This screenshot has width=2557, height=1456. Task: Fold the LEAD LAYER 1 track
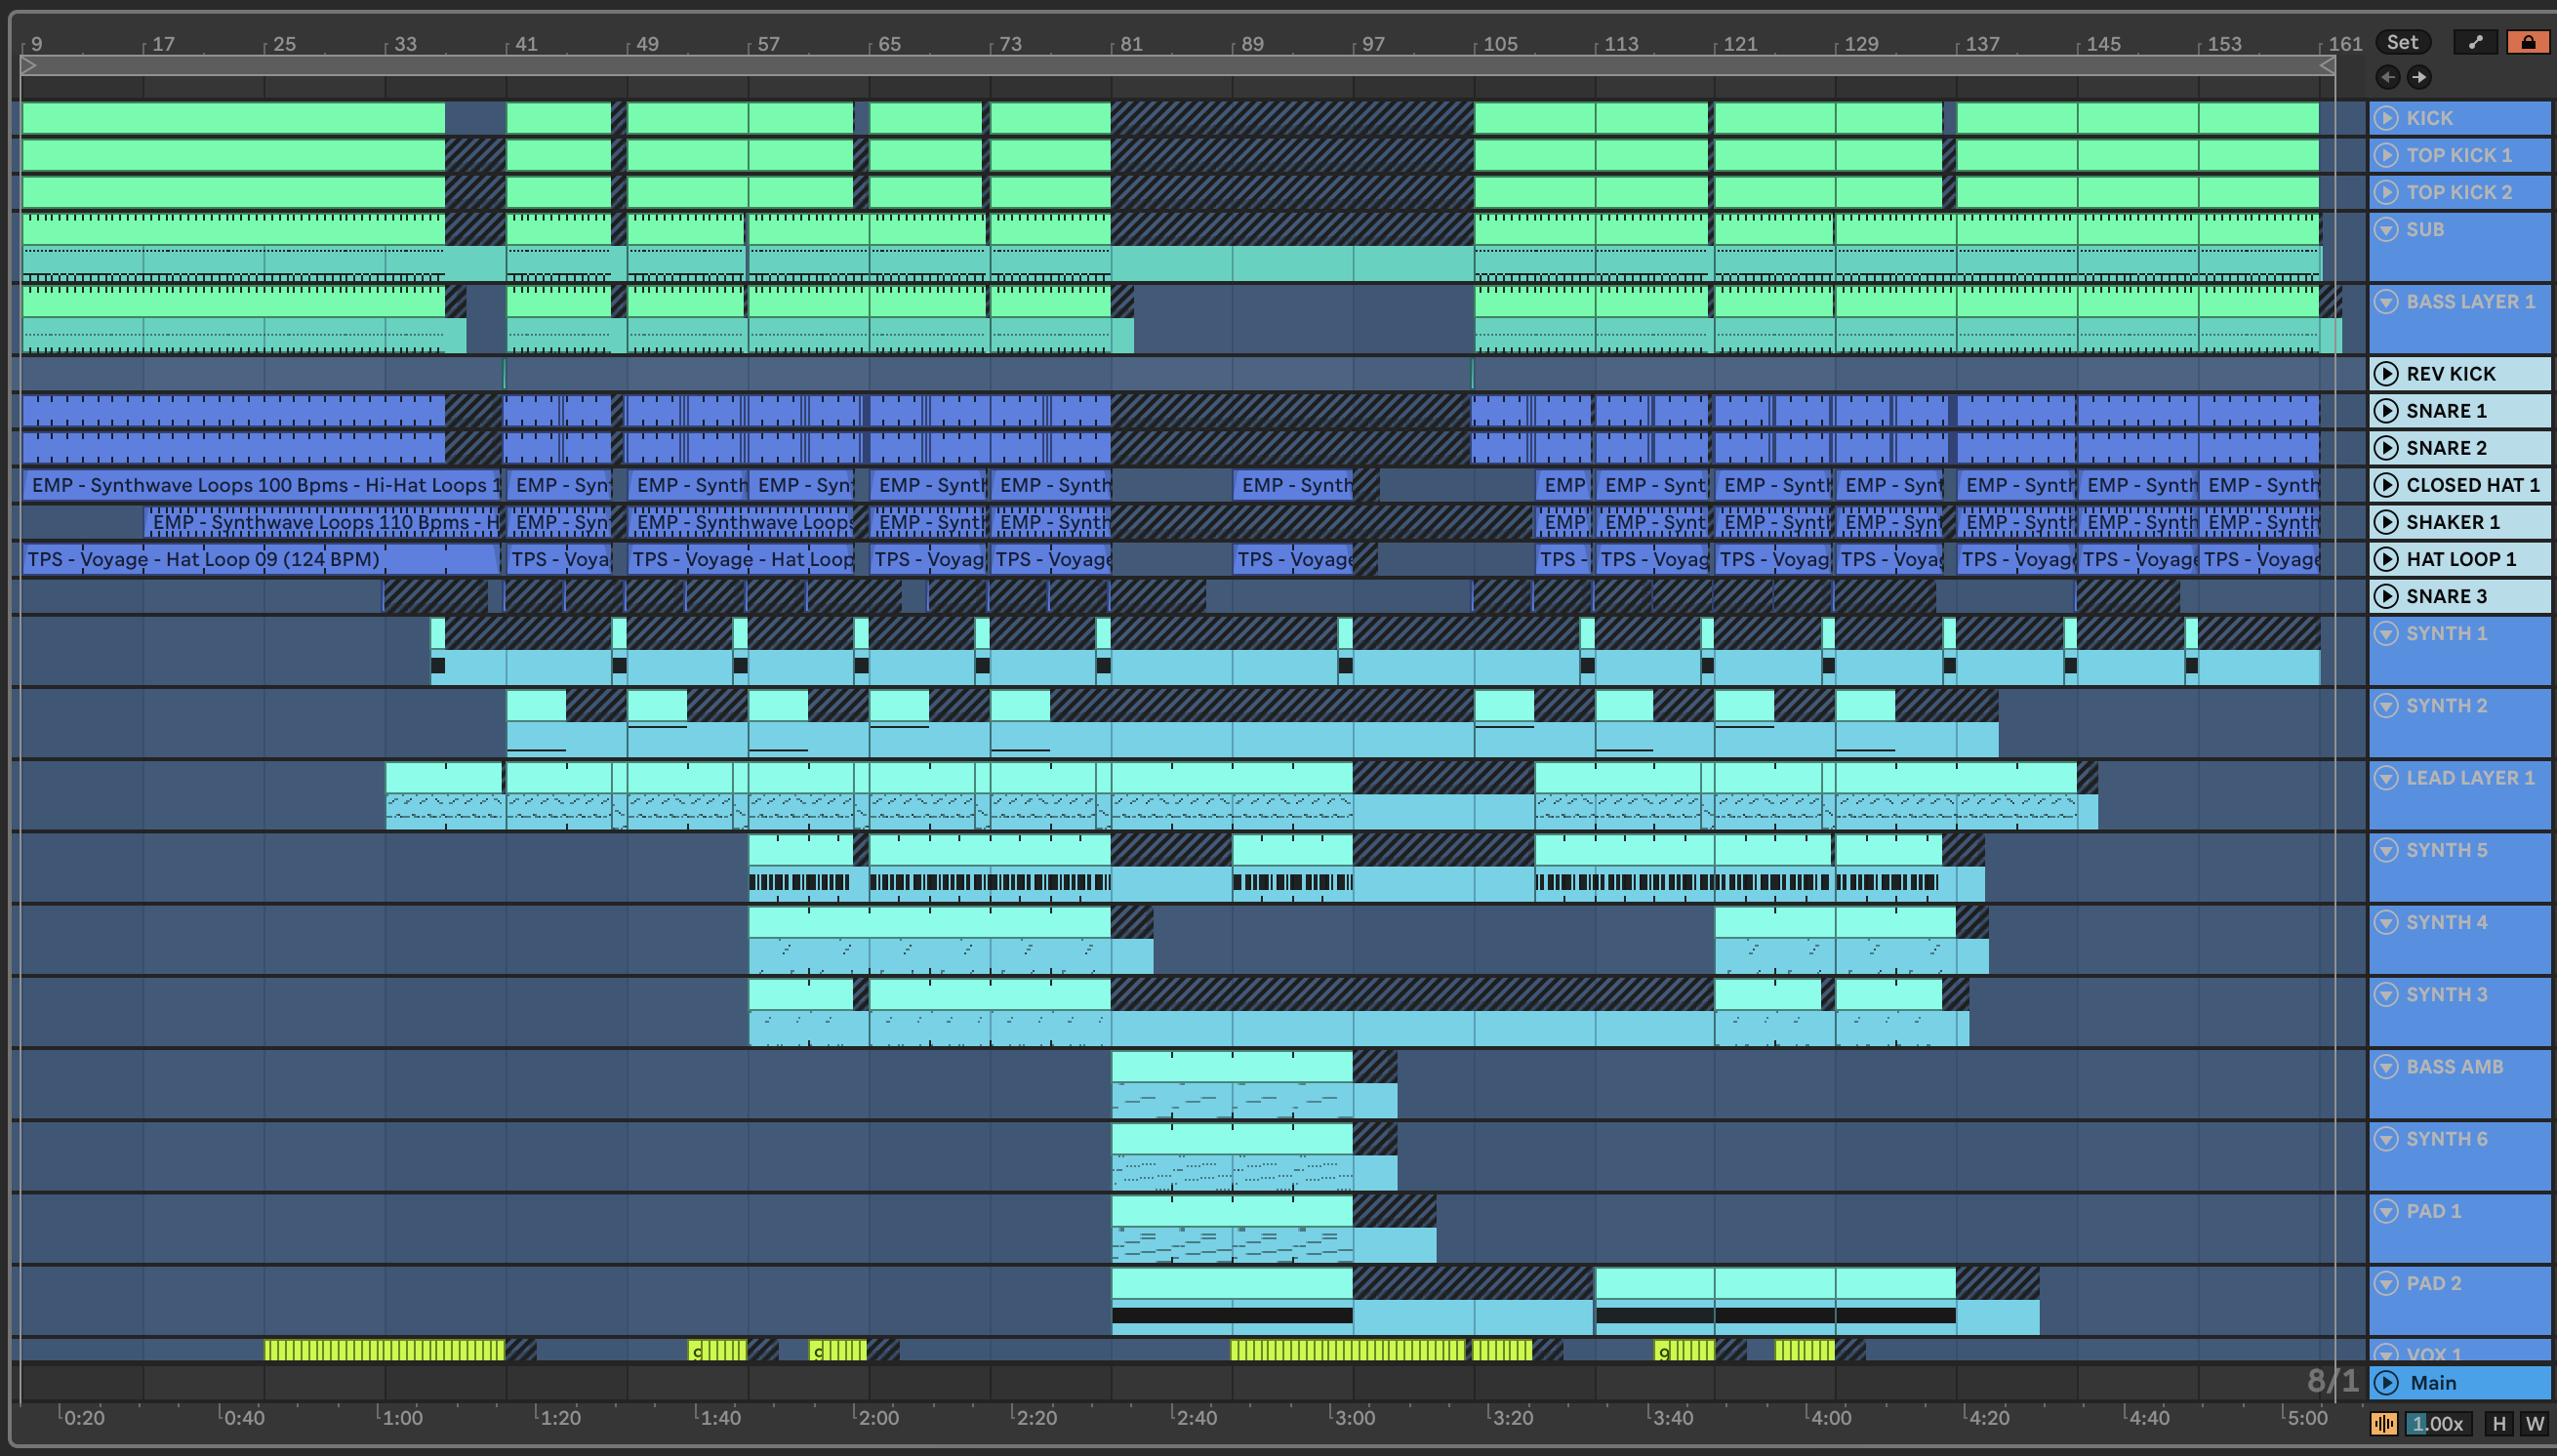[x=2386, y=778]
